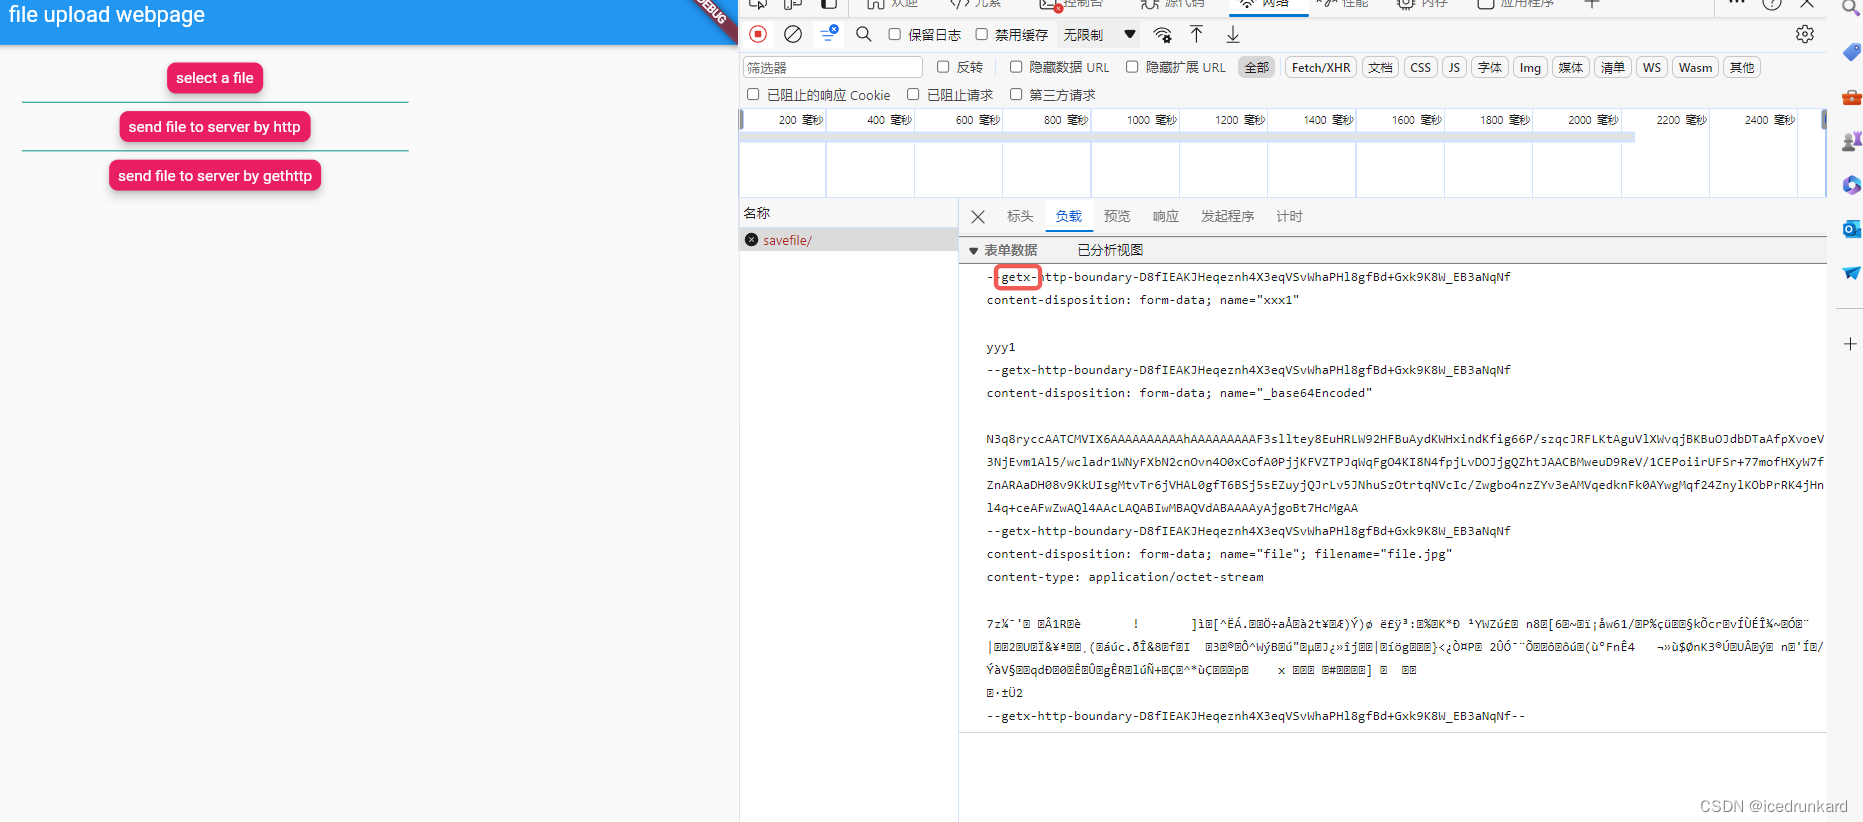The height and width of the screenshot is (822, 1863).
Task: Filter requests by 文档
Action: point(1380,67)
